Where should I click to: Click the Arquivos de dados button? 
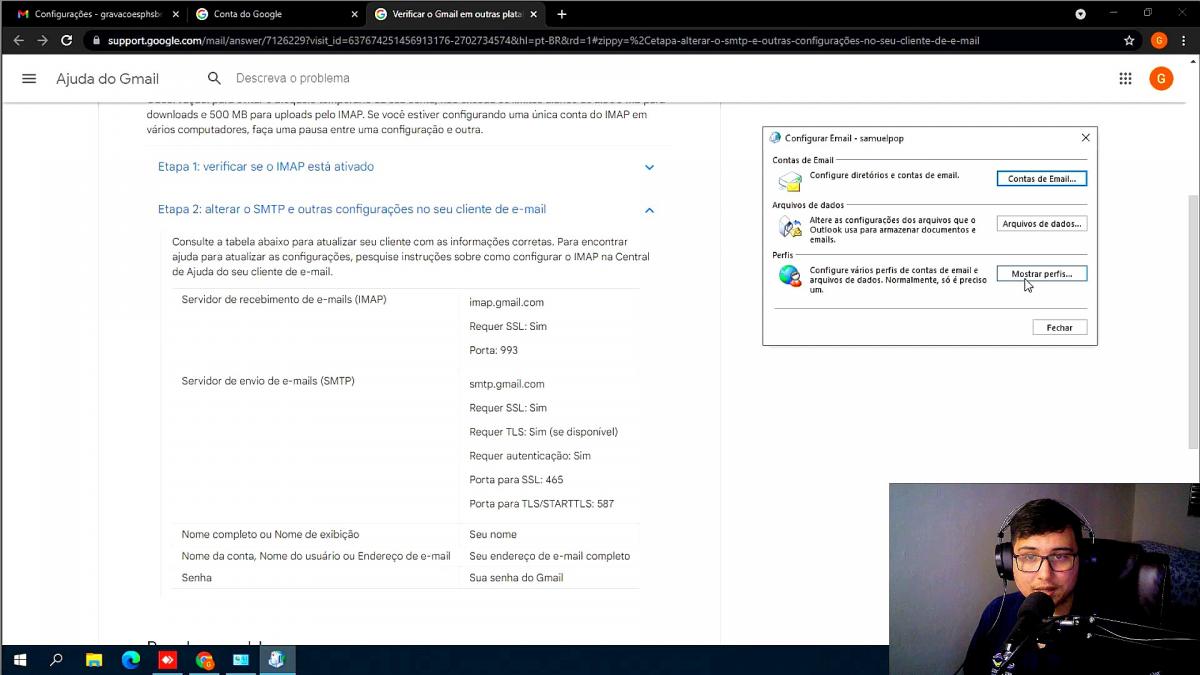click(x=1042, y=224)
